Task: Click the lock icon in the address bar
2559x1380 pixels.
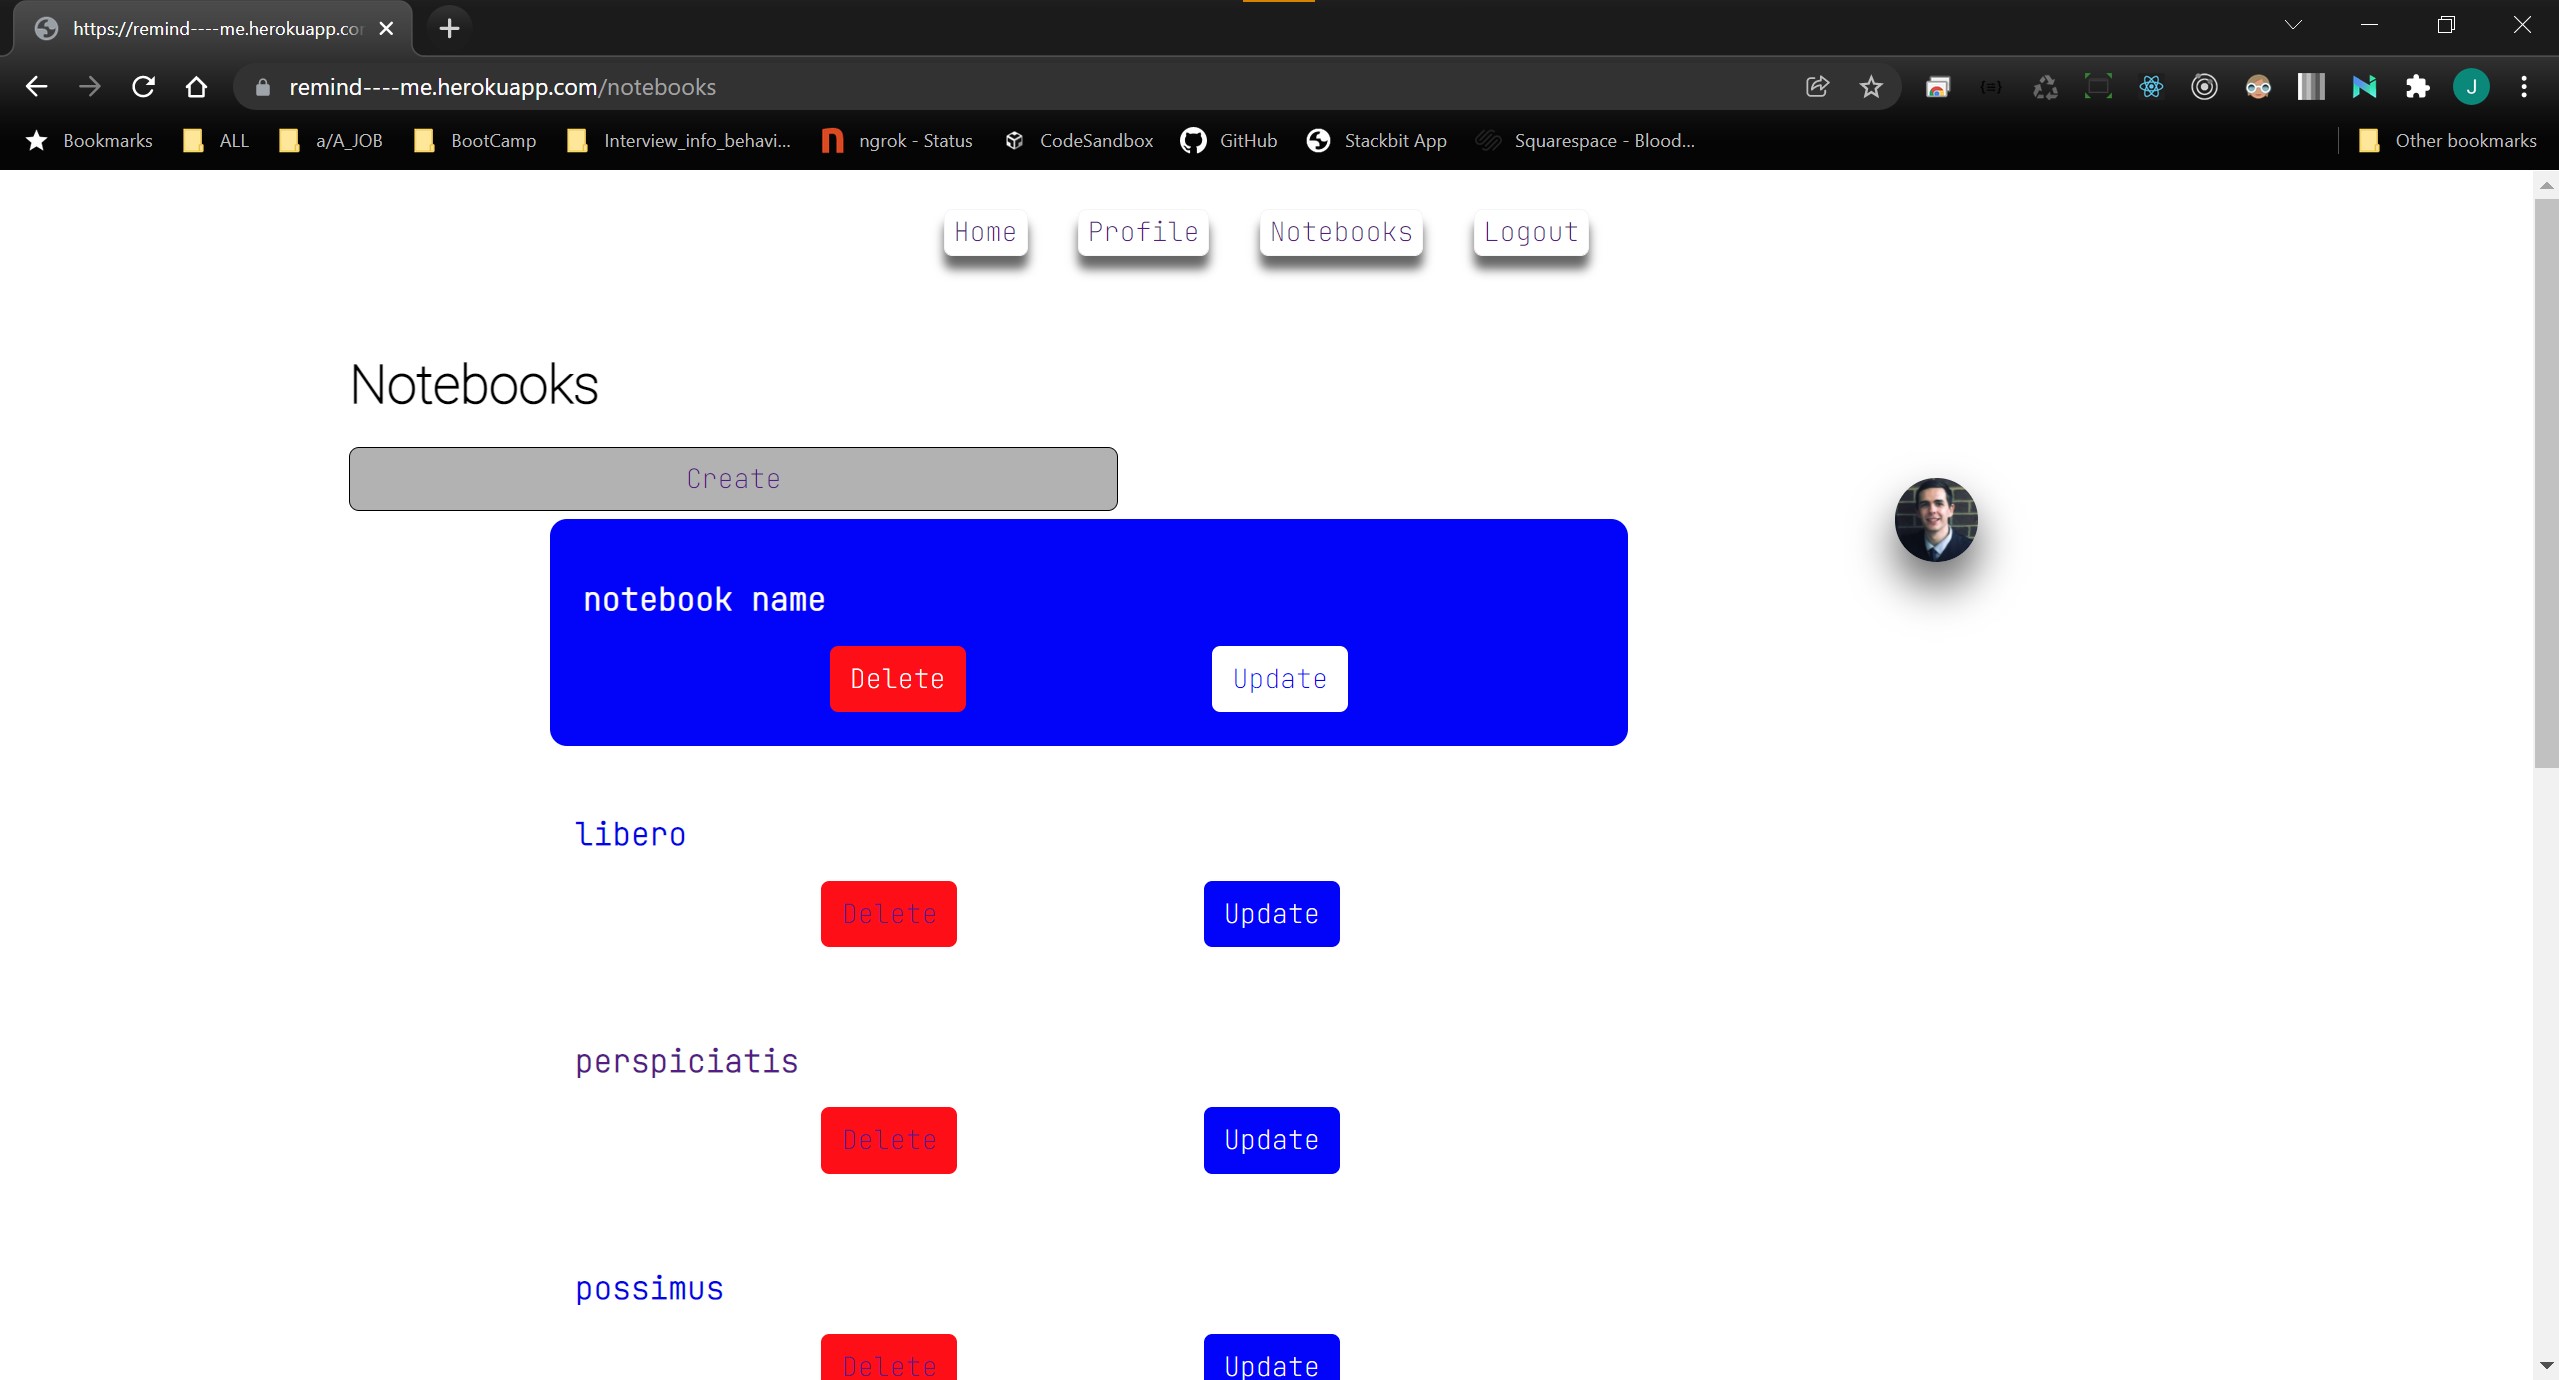Action: [x=262, y=87]
